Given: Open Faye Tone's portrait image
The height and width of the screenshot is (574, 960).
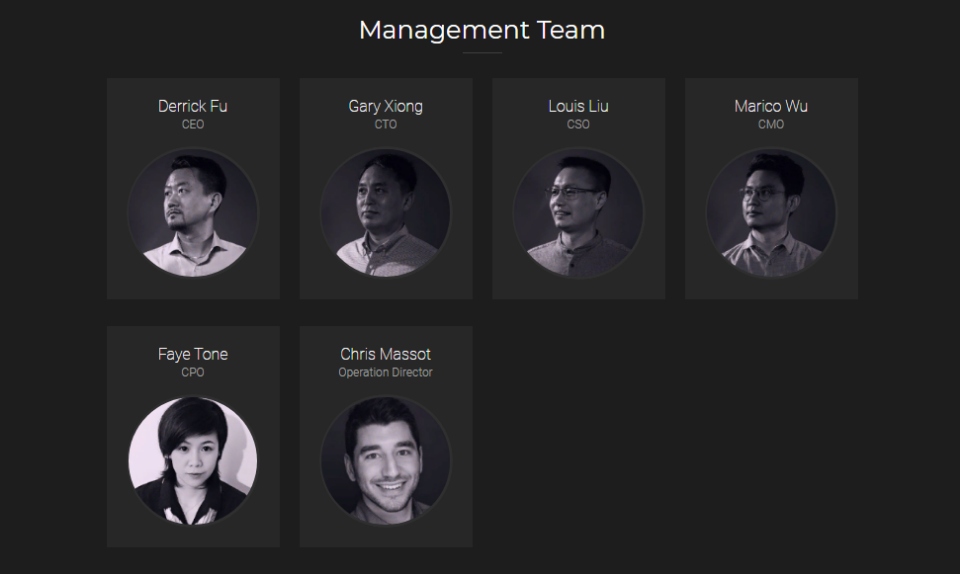Looking at the screenshot, I should [193, 461].
